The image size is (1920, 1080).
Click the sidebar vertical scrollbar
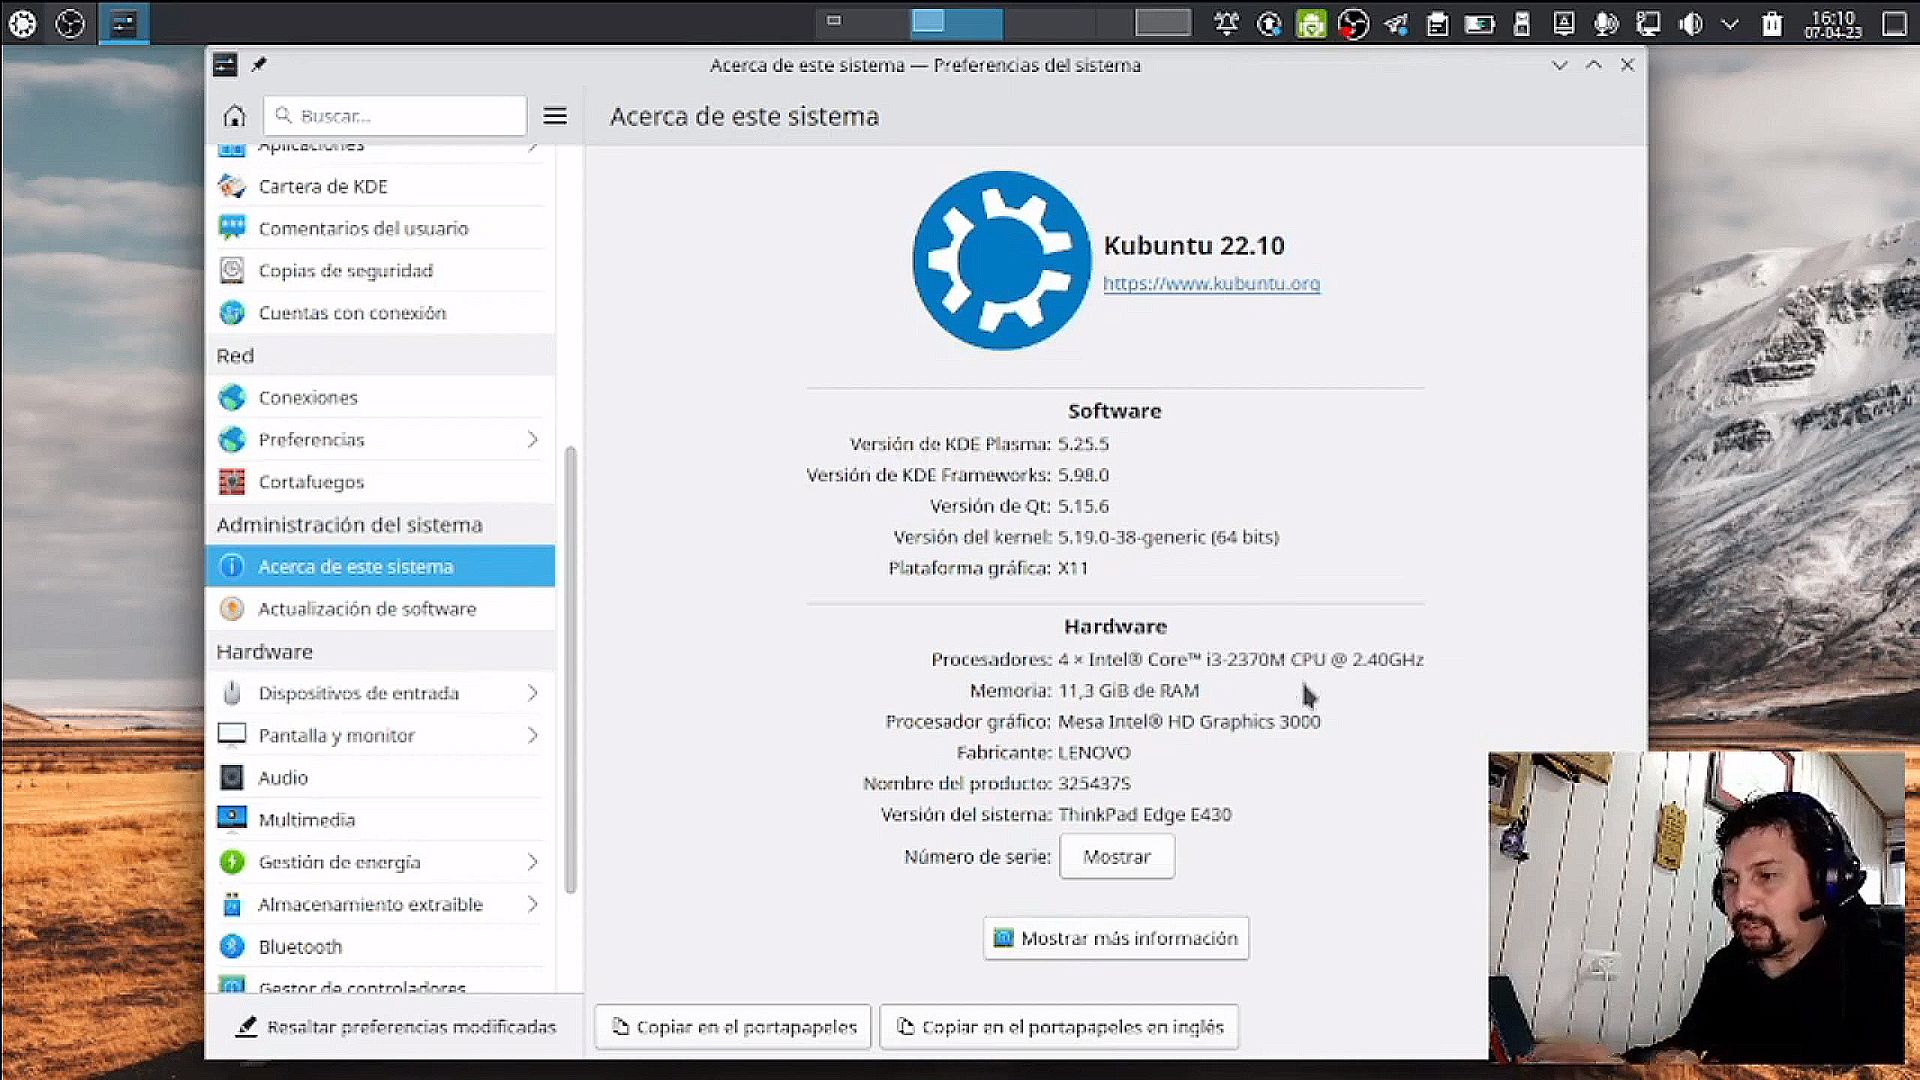pos(571,670)
